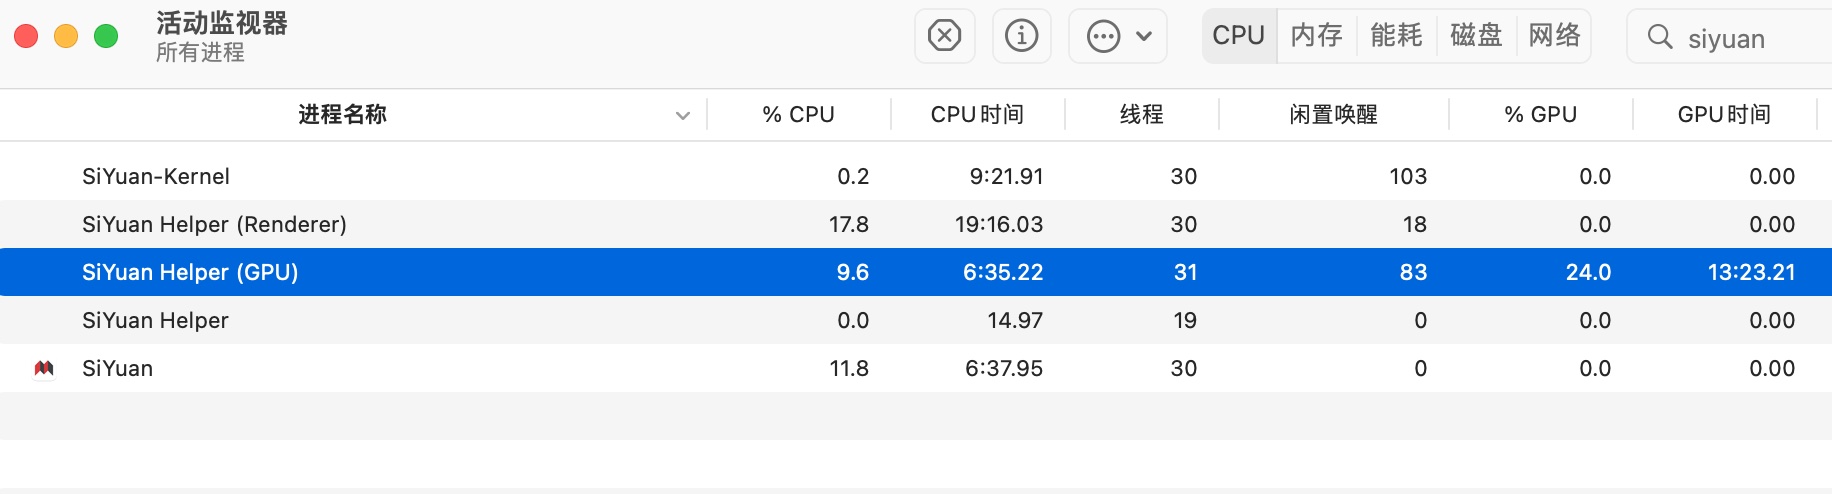Close the Activity Monitor window with red button
This screenshot has height=494, width=1832.
coord(26,36)
